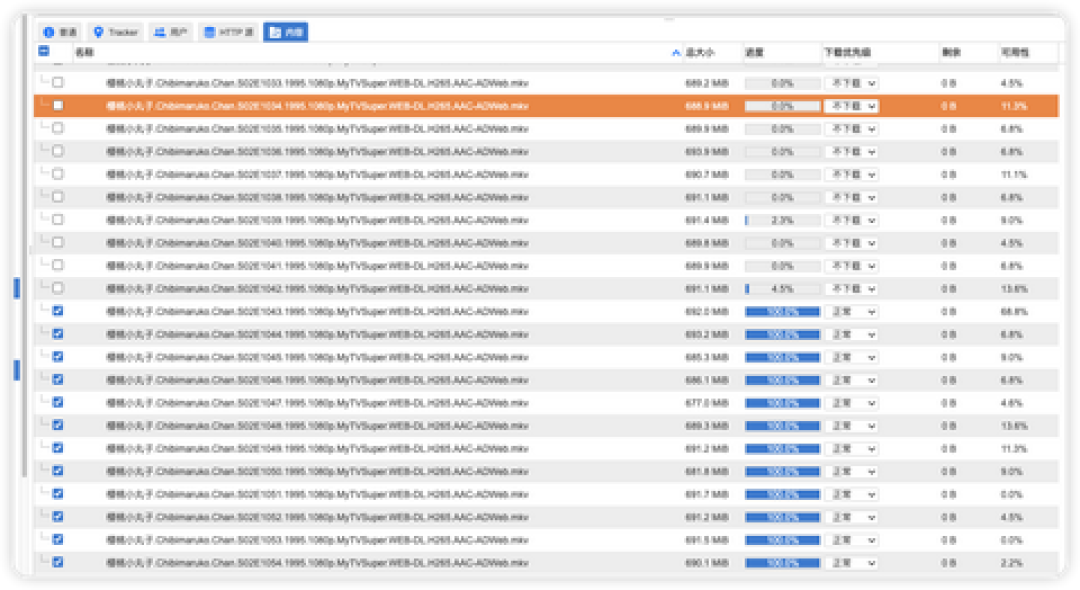Image resolution: width=1080 pixels, height=590 pixels.
Task: Click the file size of episode S02E1049
Action: pyautogui.click(x=707, y=449)
